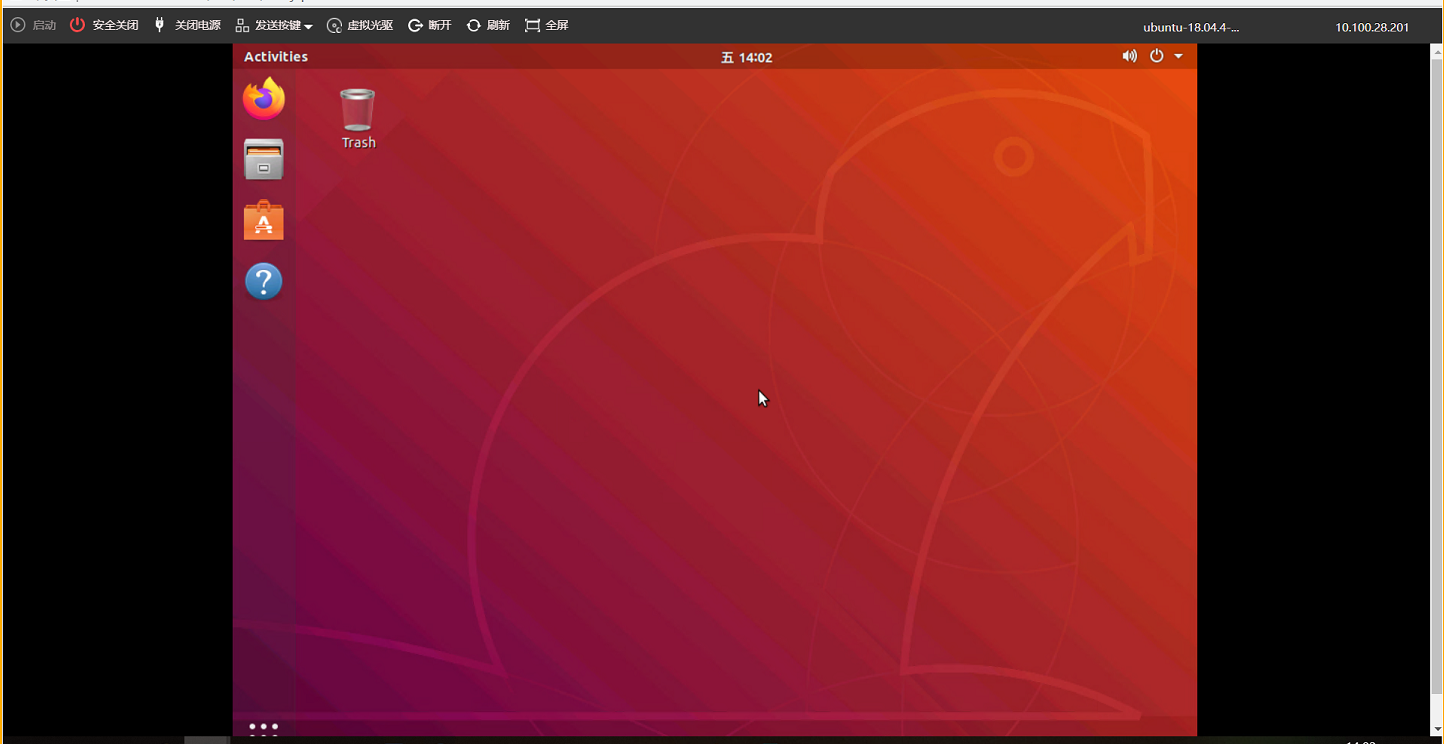Click 关闭电源 power off button
The image size is (1444, 744).
pos(187,25)
